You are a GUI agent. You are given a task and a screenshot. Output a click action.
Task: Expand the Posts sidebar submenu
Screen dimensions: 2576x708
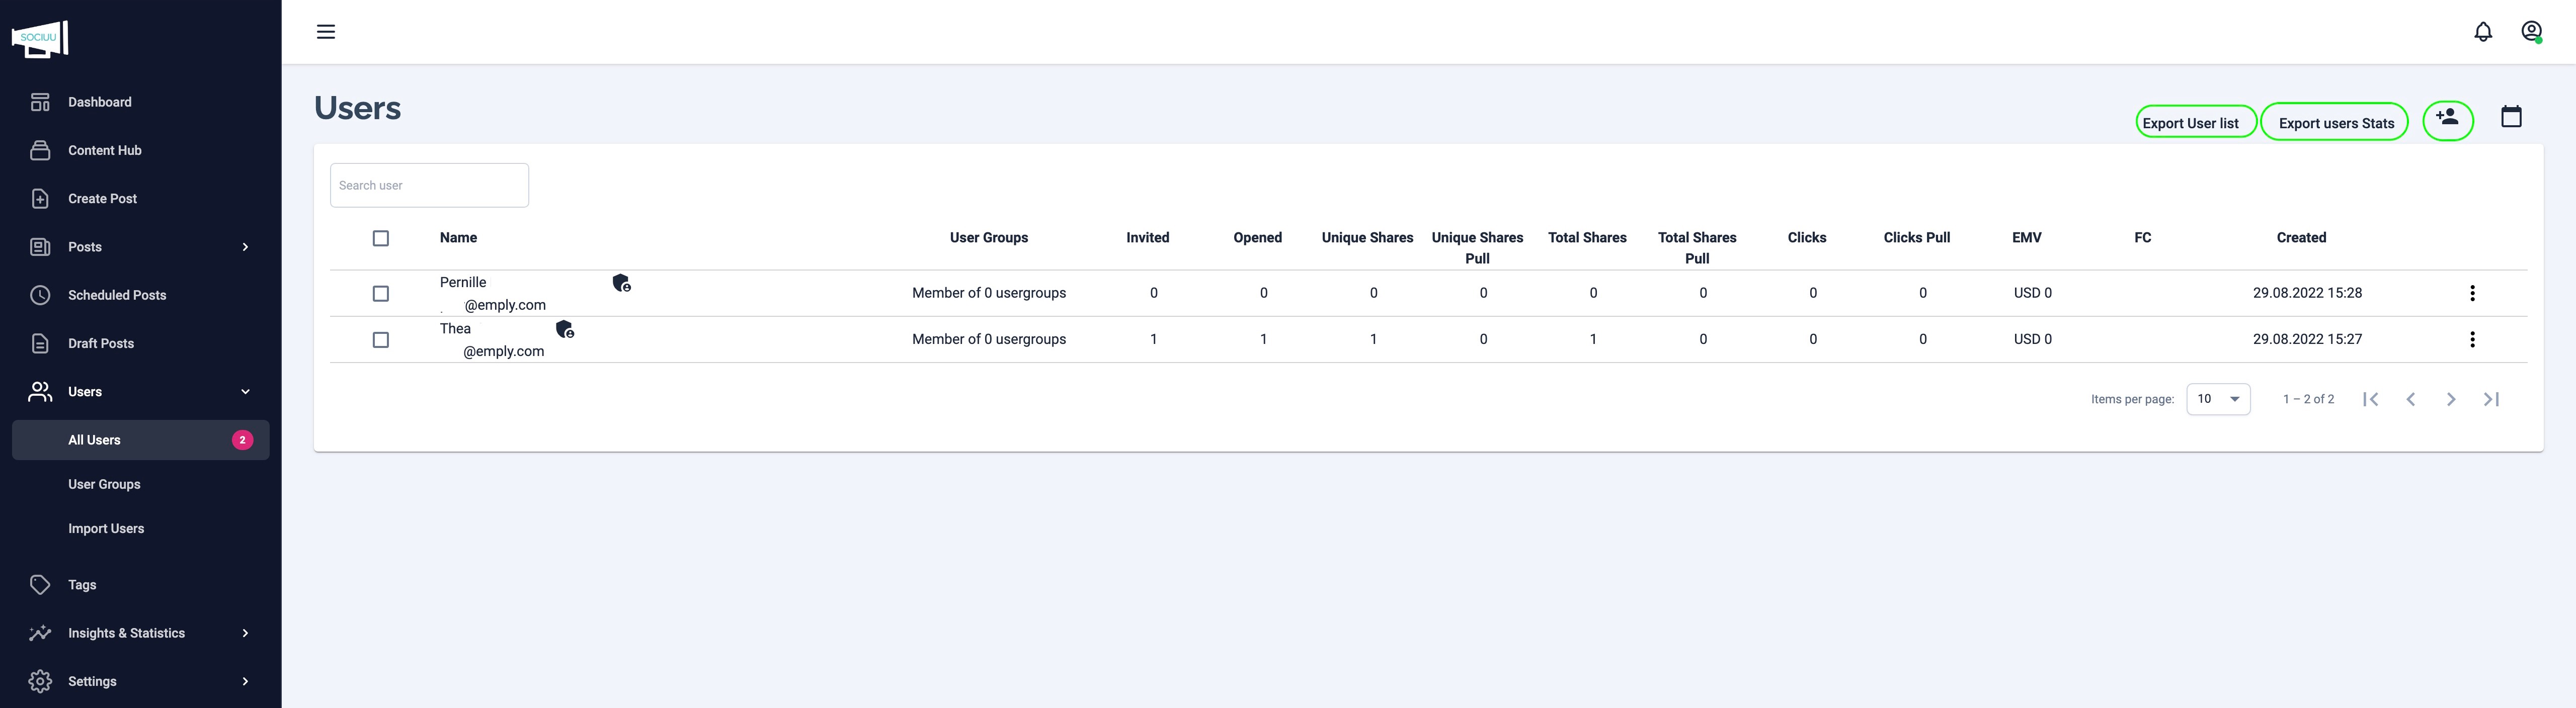click(140, 247)
